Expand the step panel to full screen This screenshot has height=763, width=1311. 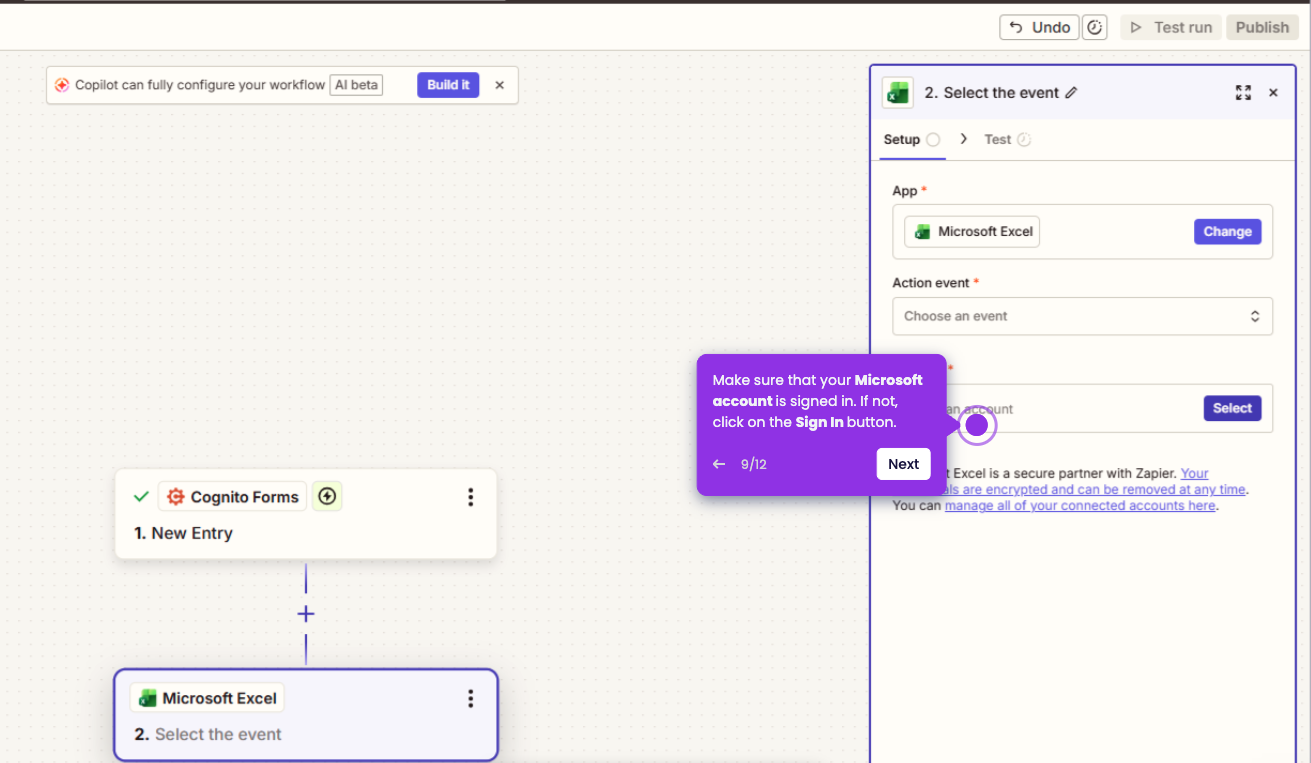tap(1243, 92)
